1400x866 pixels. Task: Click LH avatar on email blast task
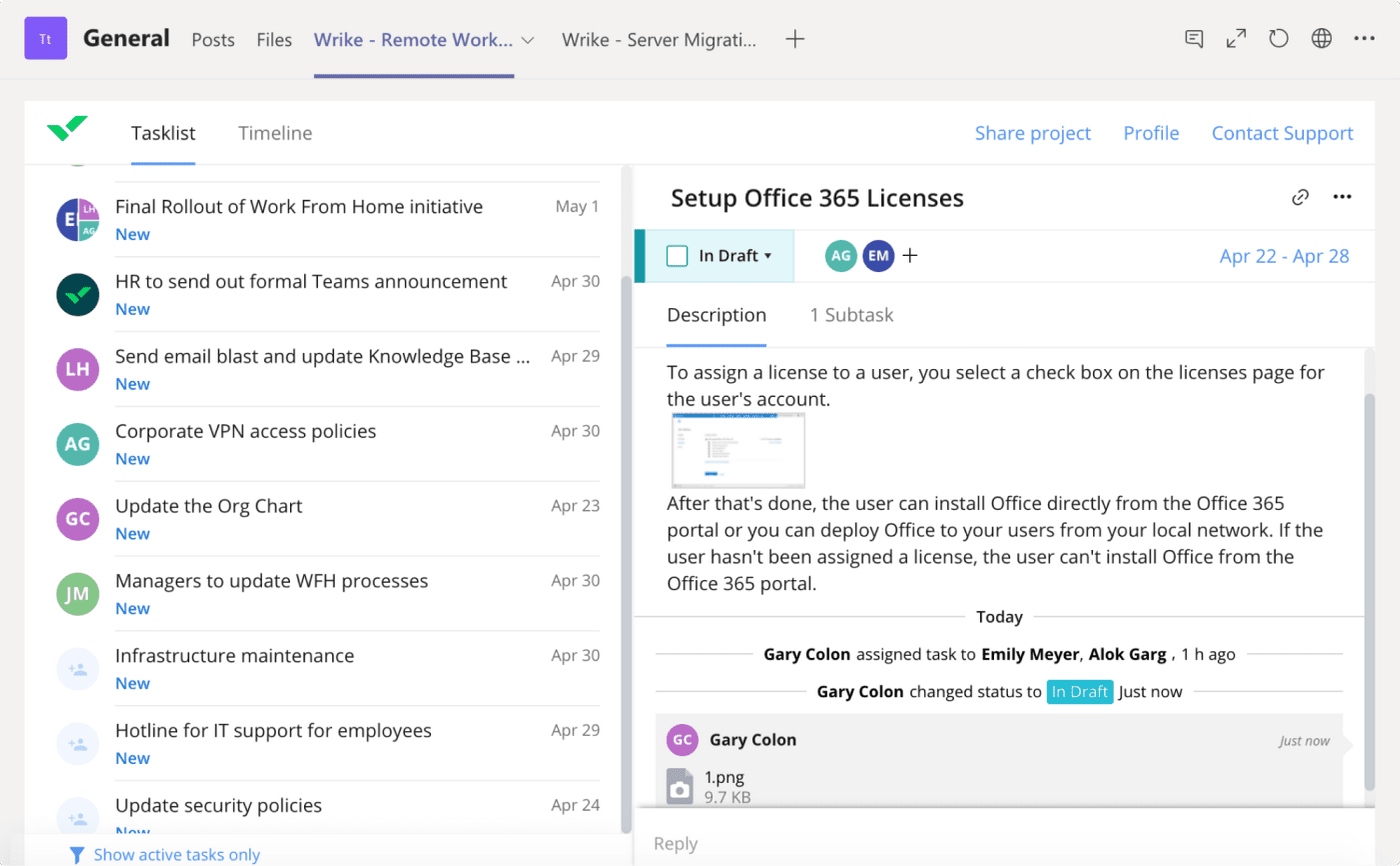pyautogui.click(x=78, y=370)
